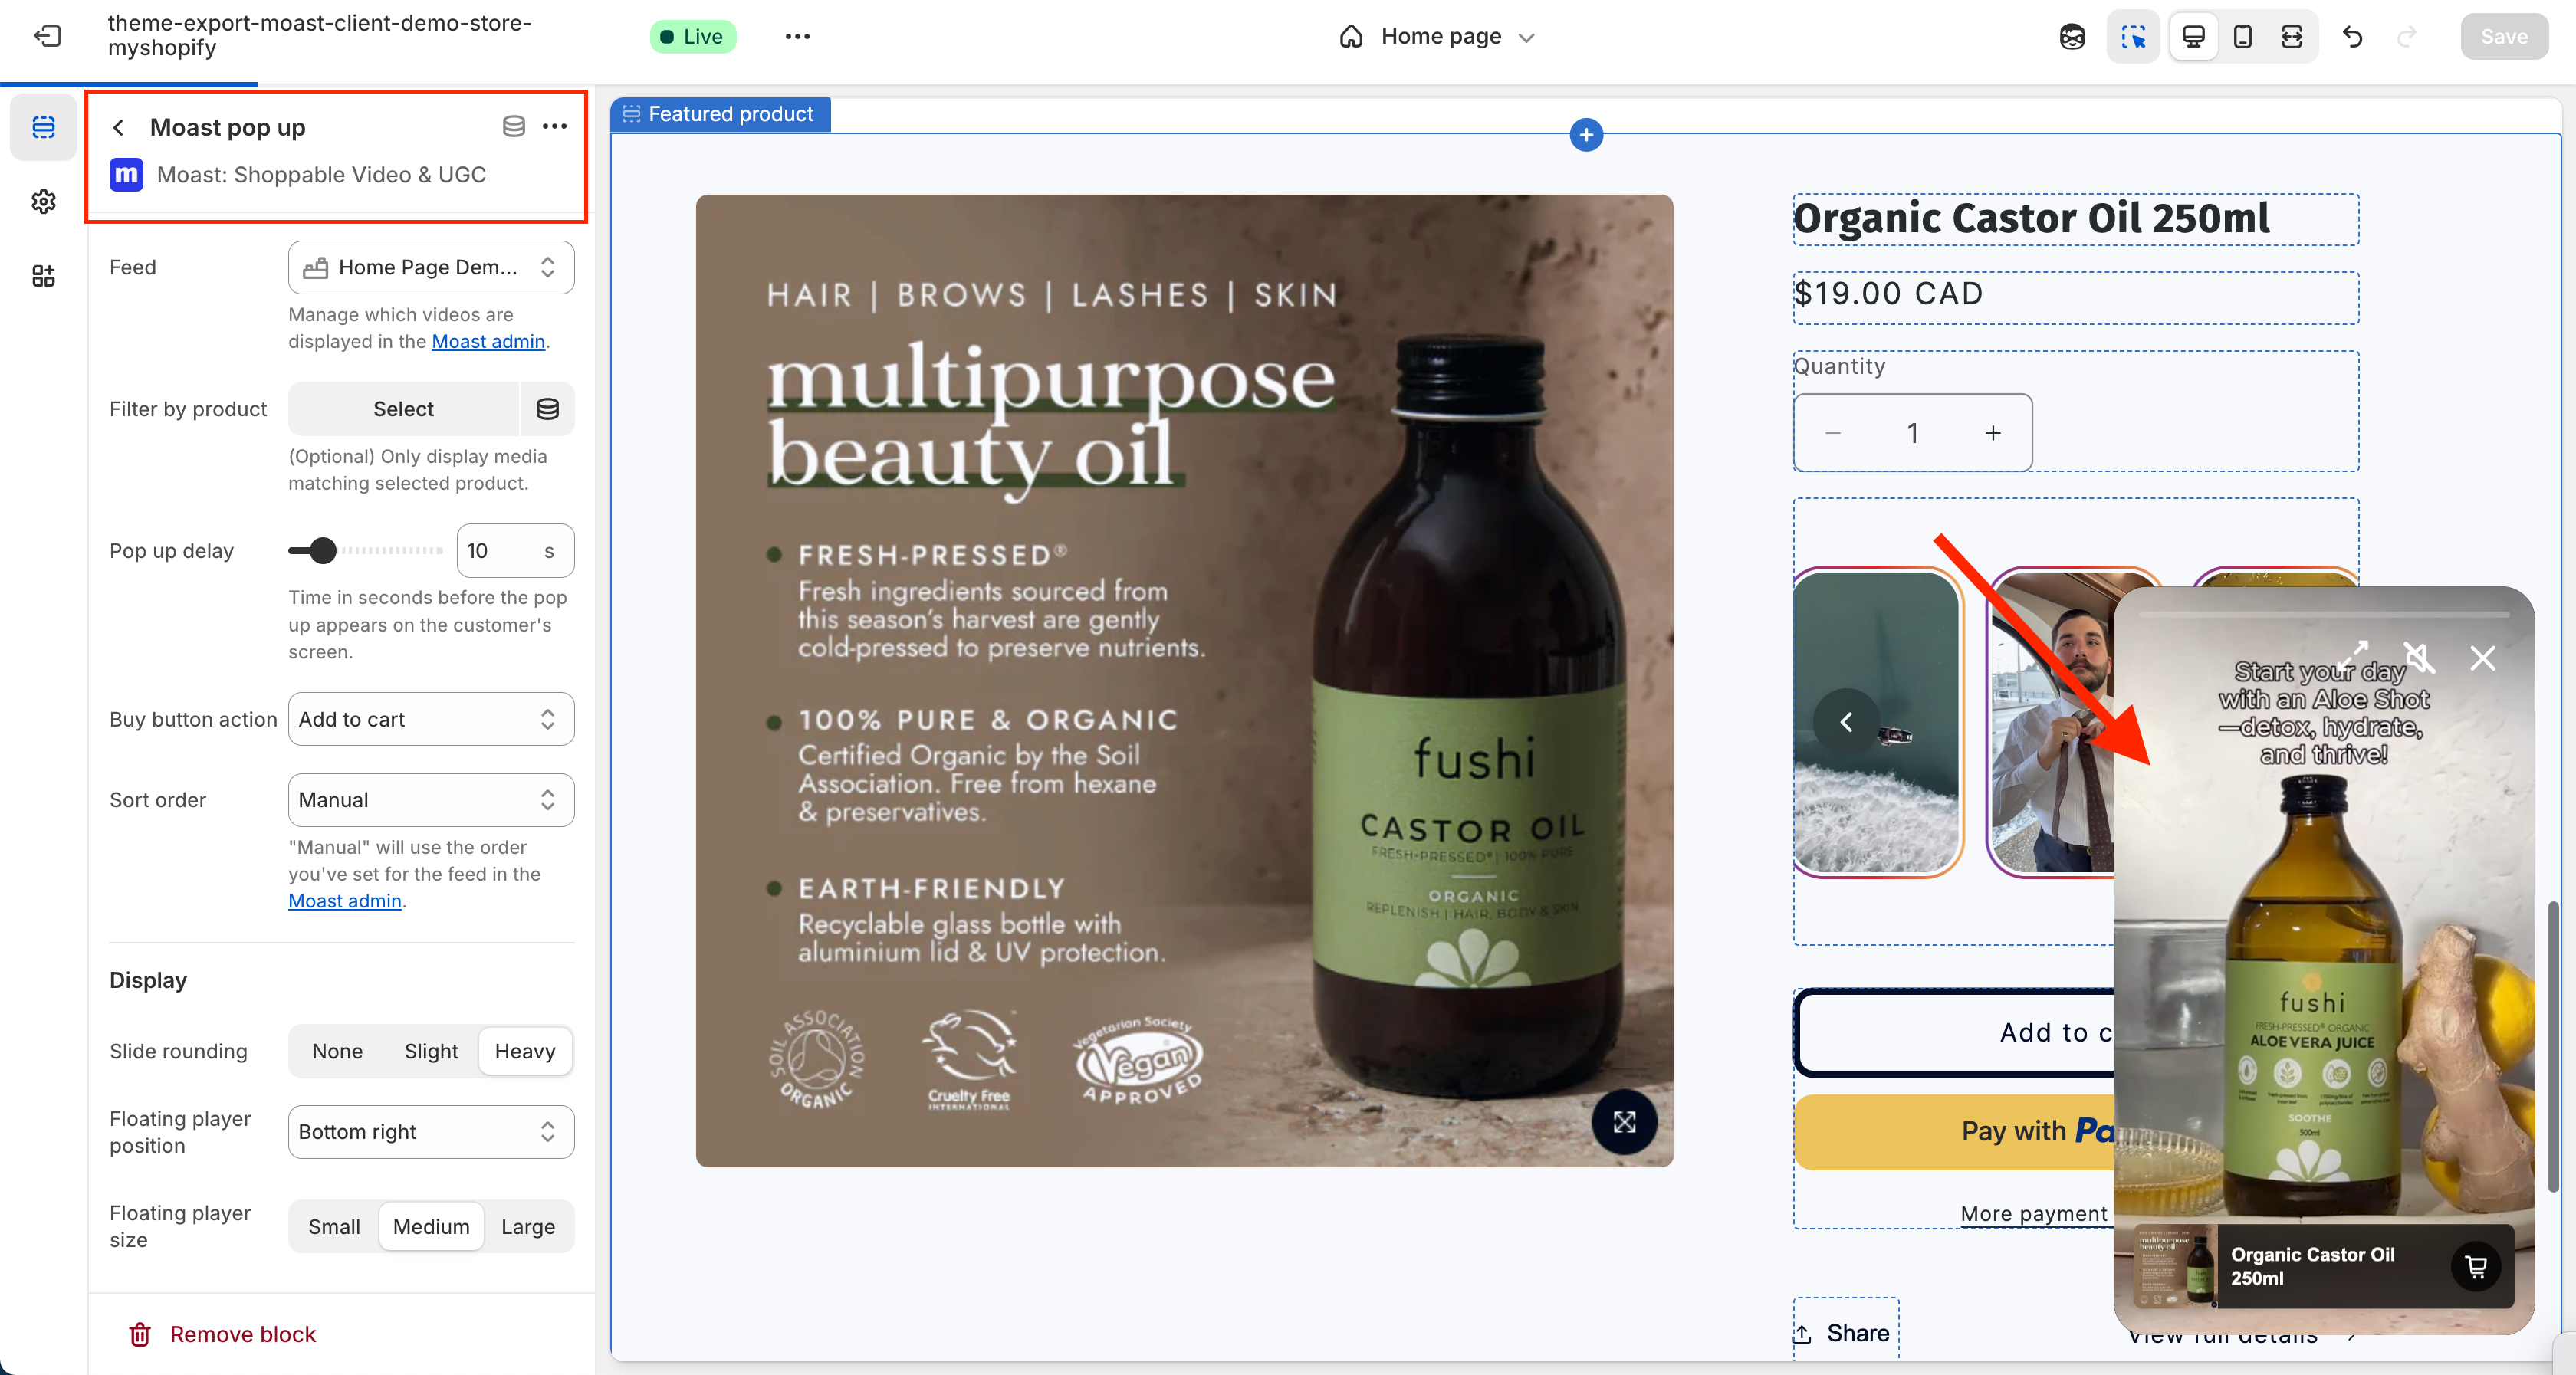Open the ocean wave video thumbnail
Screen dimensions: 2576x1375
coord(1877,721)
